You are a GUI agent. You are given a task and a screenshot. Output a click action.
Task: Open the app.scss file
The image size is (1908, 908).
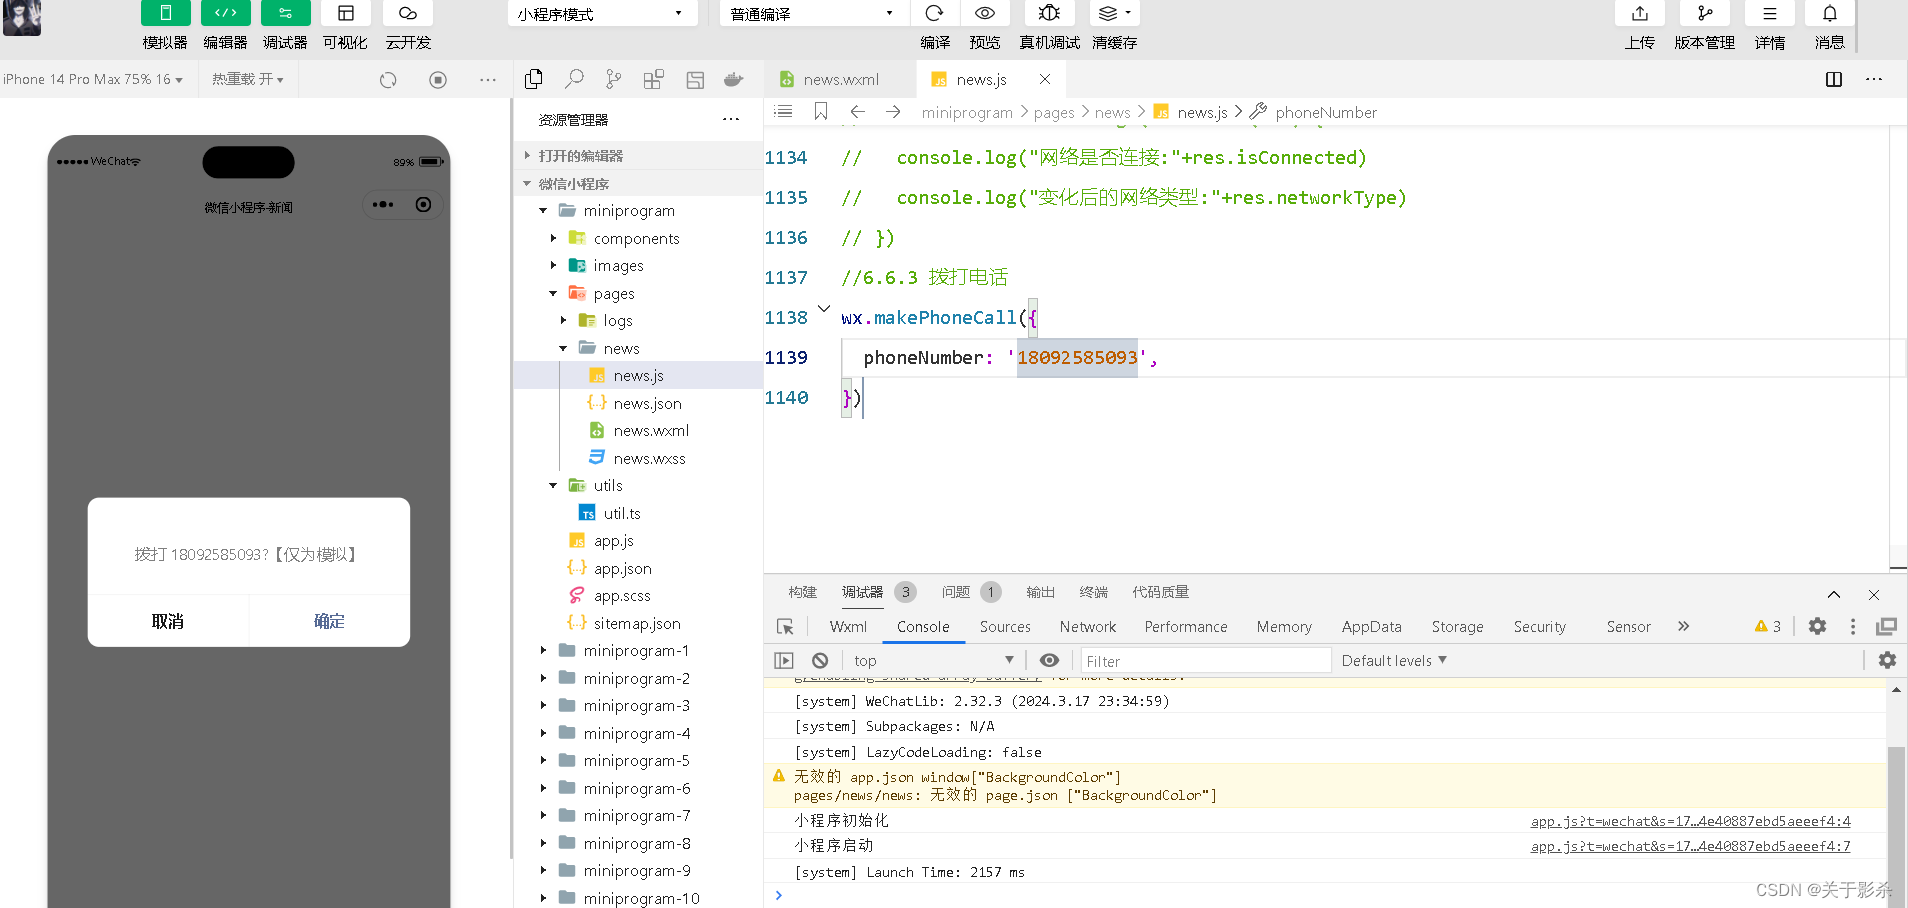click(x=622, y=595)
